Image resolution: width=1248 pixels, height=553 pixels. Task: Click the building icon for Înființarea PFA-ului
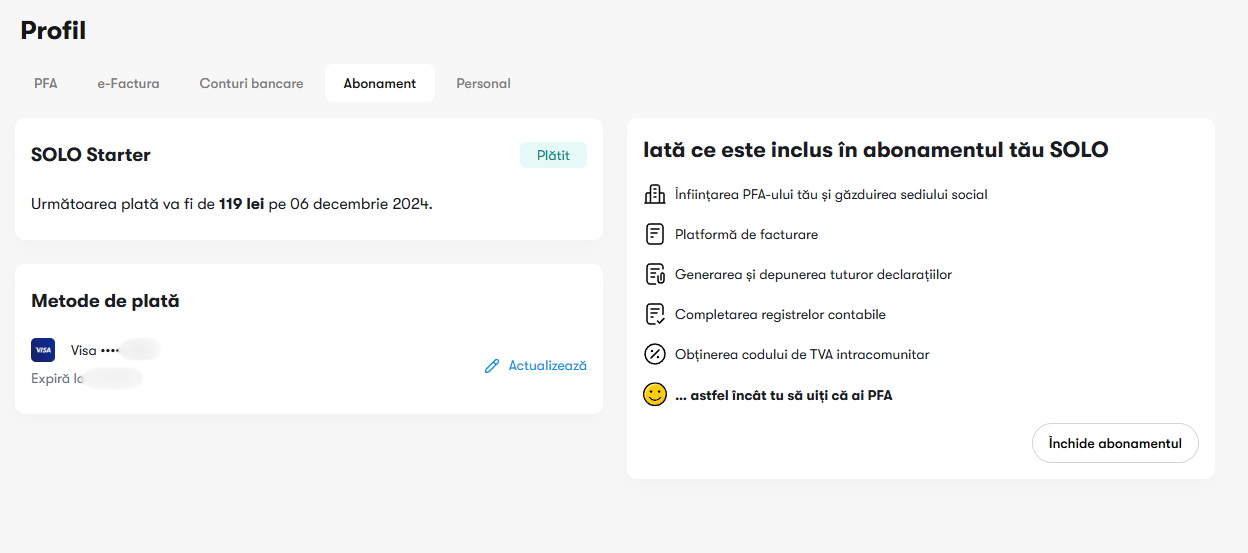point(655,194)
